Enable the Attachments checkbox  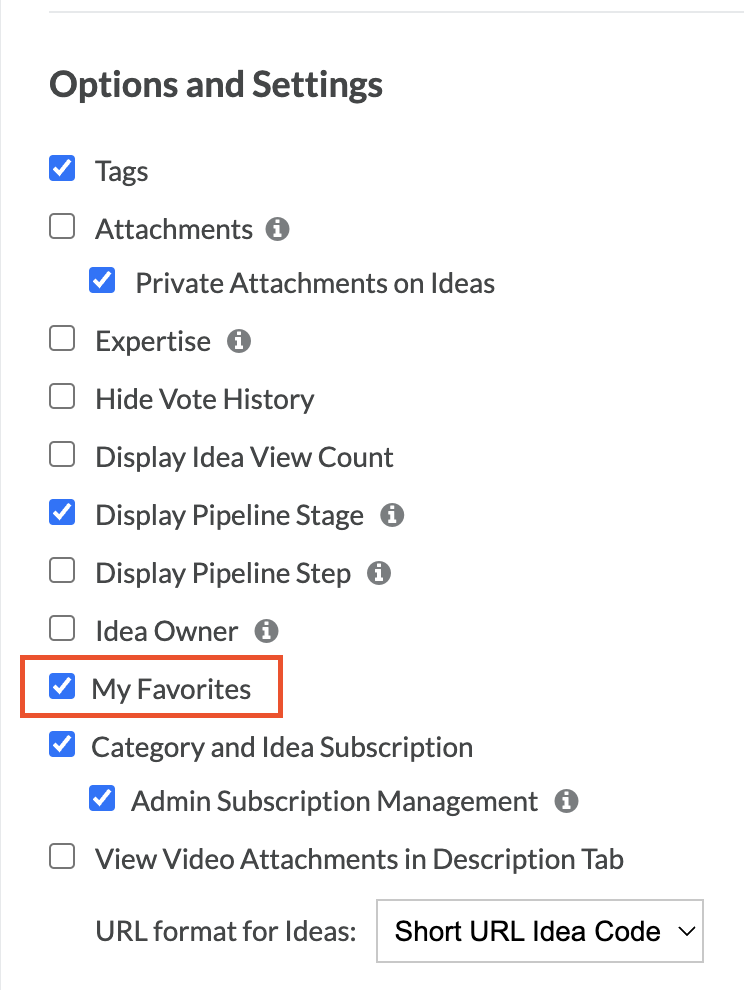pyautogui.click(x=62, y=227)
